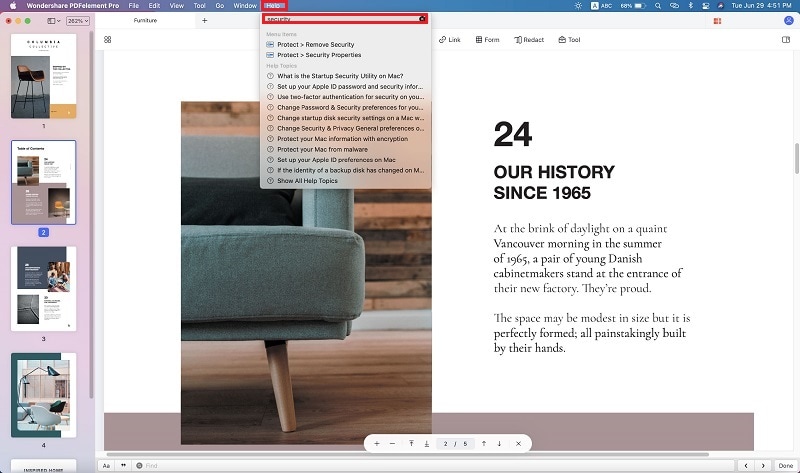This screenshot has height=473, width=800.
Task: Open 'Use two-factor authentication' help topic
Action: (345, 96)
